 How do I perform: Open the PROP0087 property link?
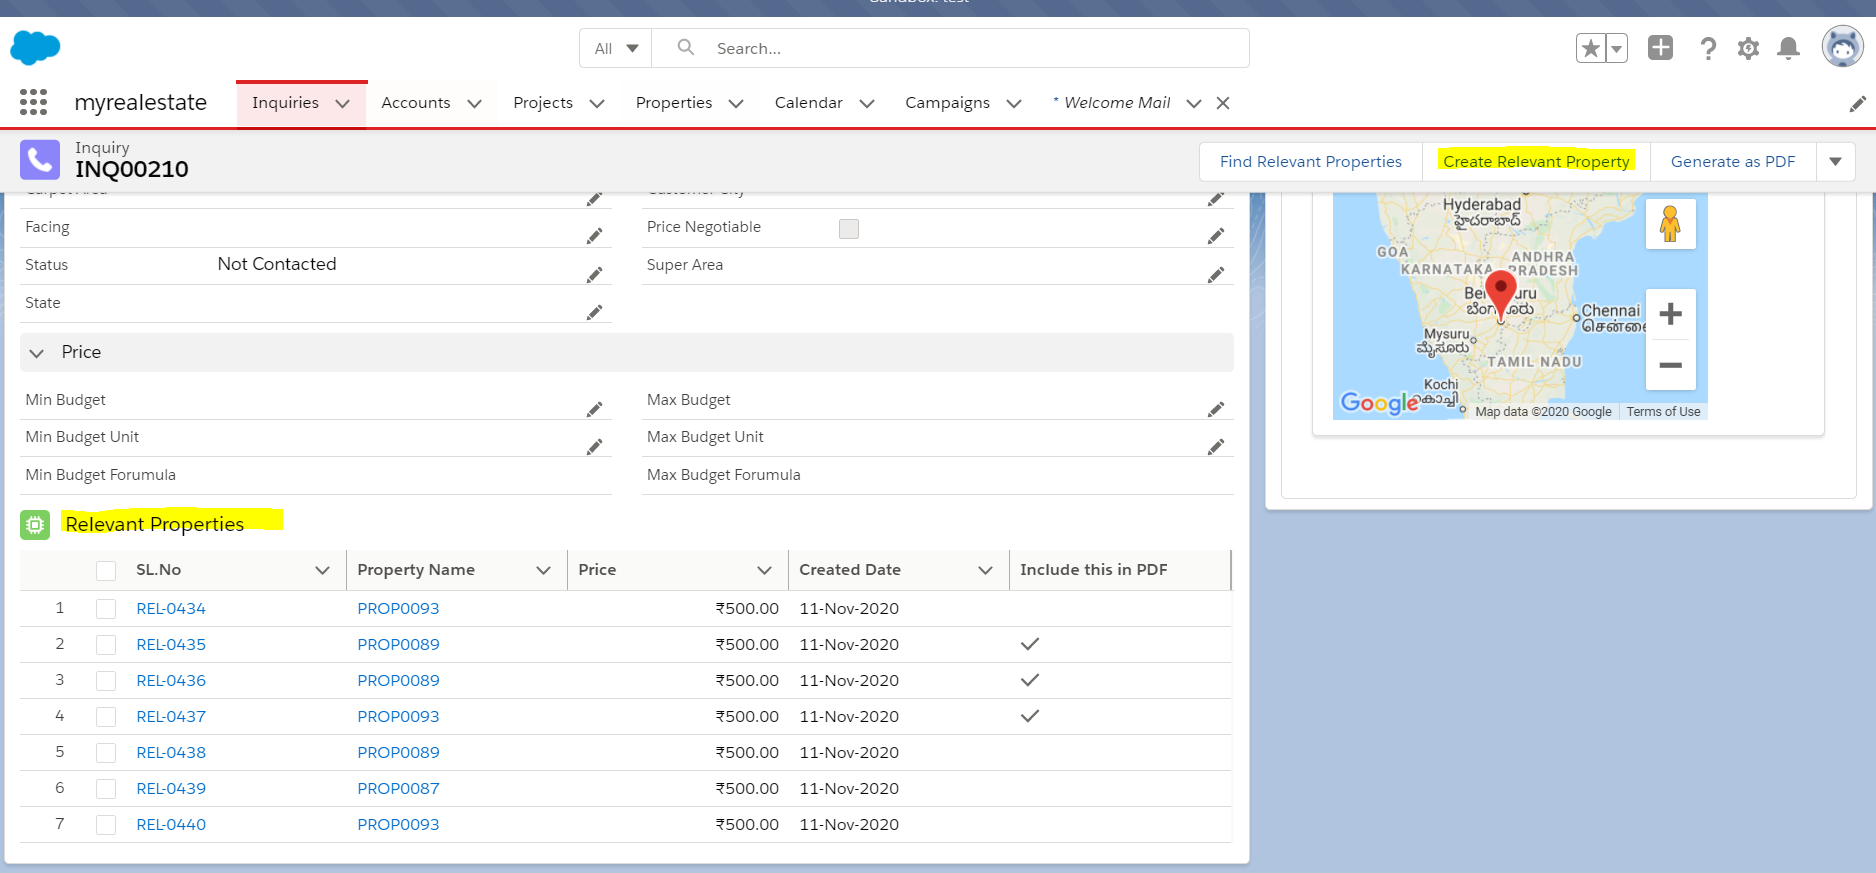pos(398,789)
